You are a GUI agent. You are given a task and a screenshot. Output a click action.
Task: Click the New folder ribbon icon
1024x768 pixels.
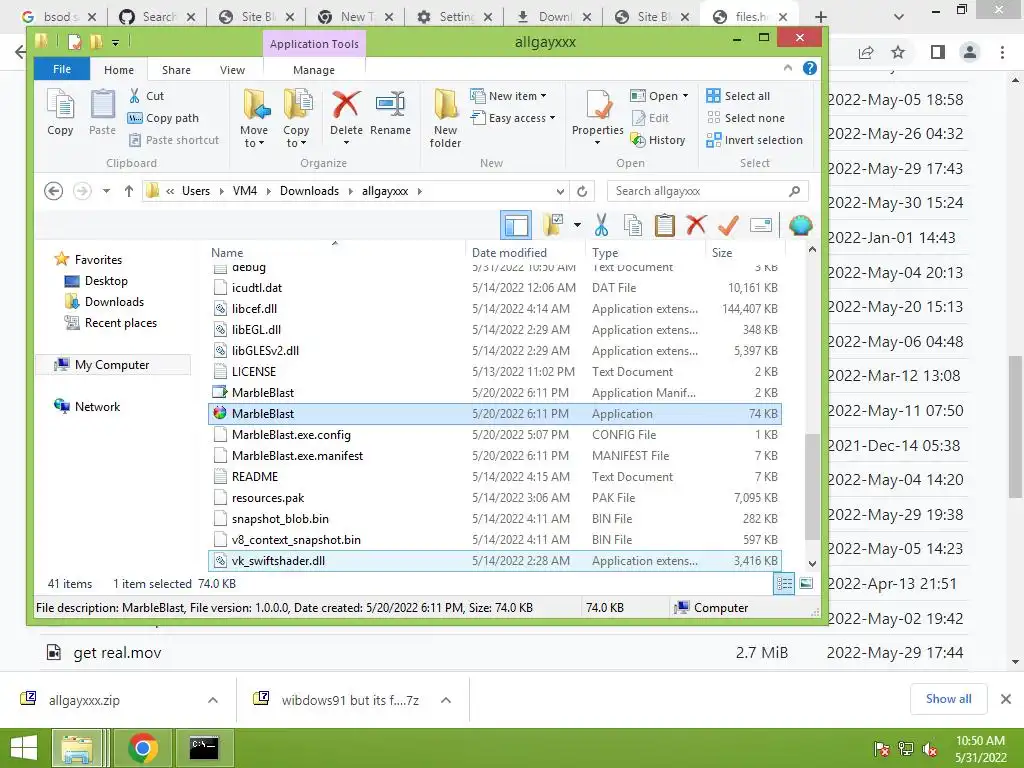pos(445,118)
